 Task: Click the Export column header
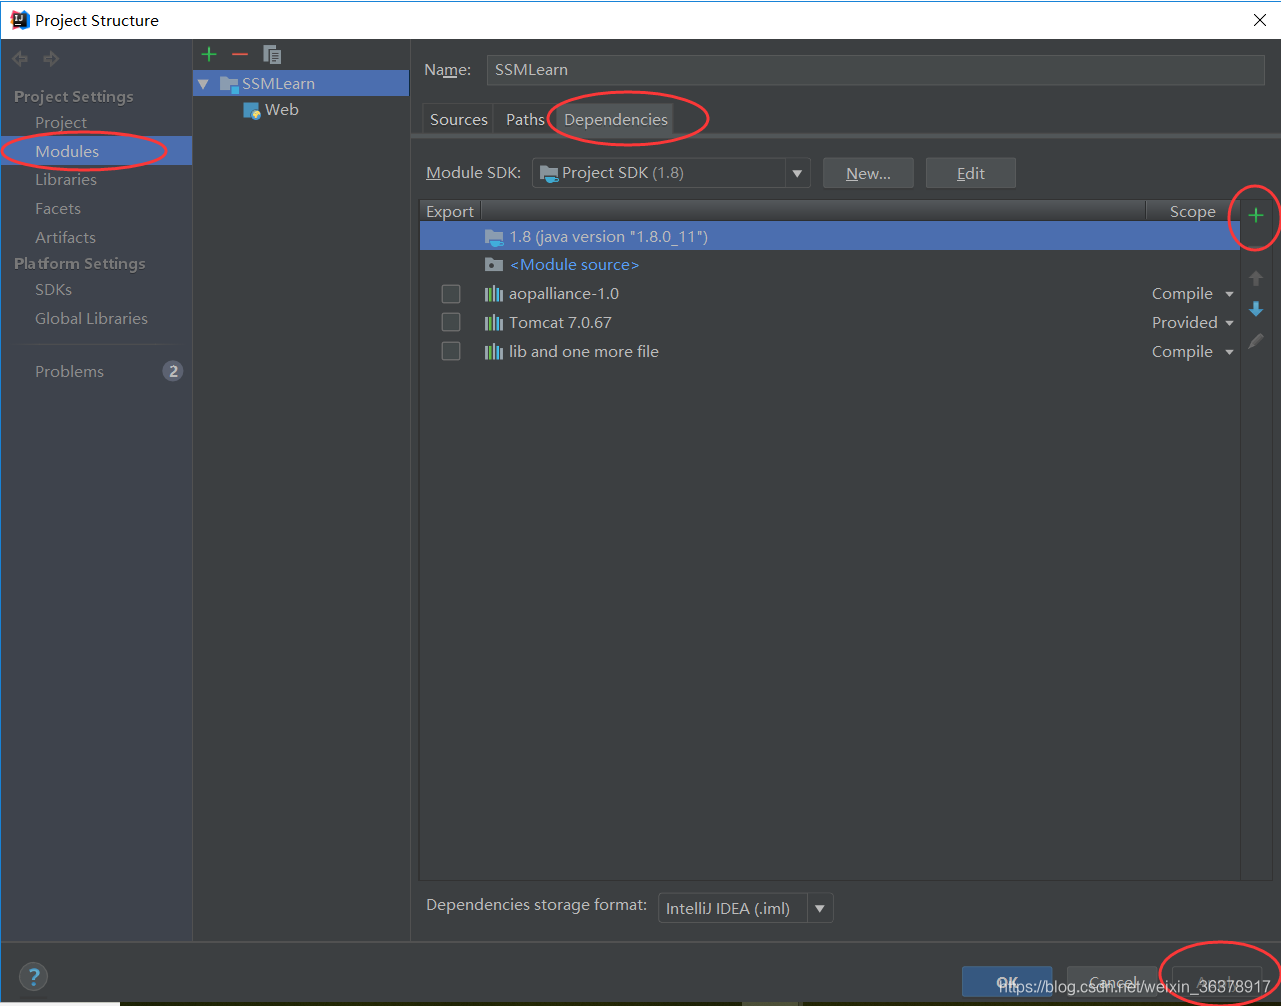tap(450, 212)
